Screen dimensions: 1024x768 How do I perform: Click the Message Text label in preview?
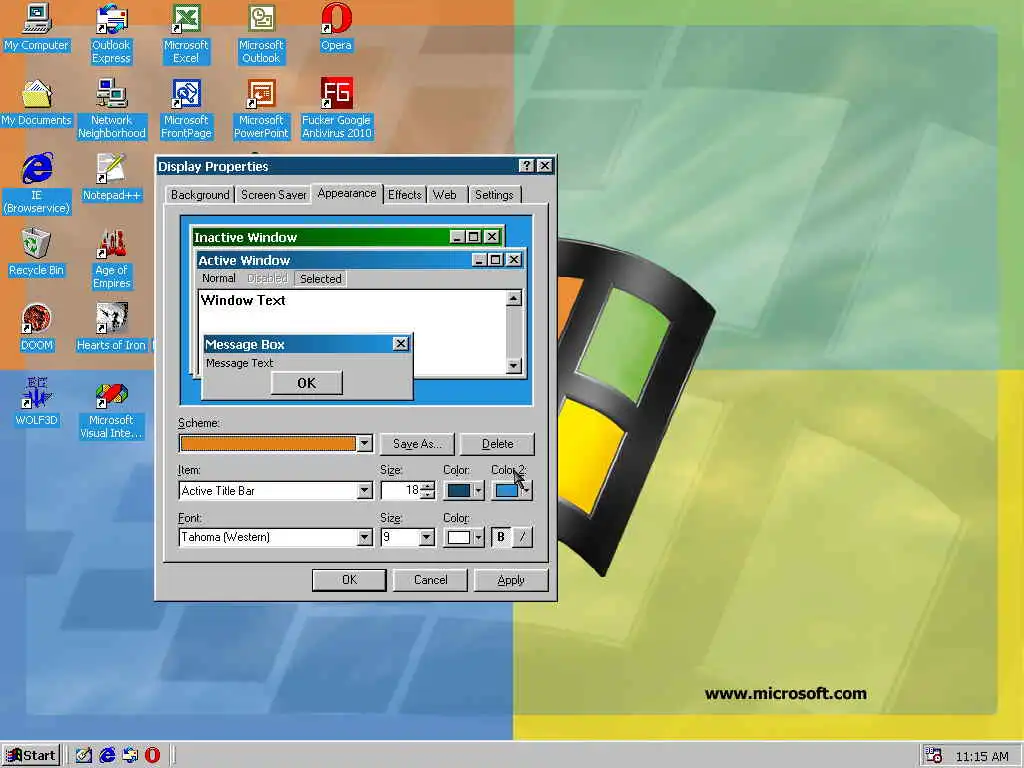[240, 363]
